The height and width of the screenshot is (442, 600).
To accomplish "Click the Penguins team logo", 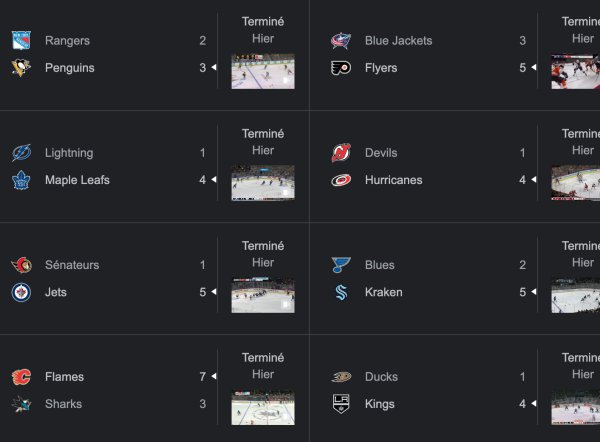I will click(x=21, y=68).
